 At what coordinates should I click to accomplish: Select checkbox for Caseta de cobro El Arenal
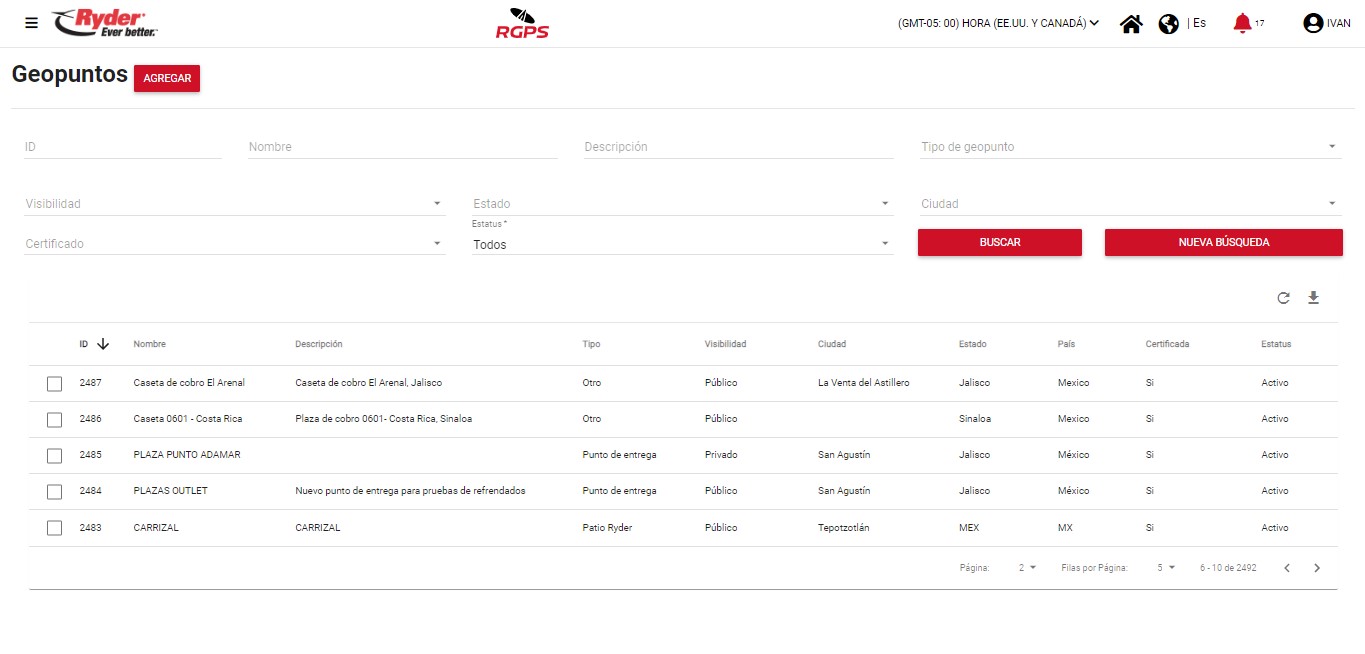point(55,384)
